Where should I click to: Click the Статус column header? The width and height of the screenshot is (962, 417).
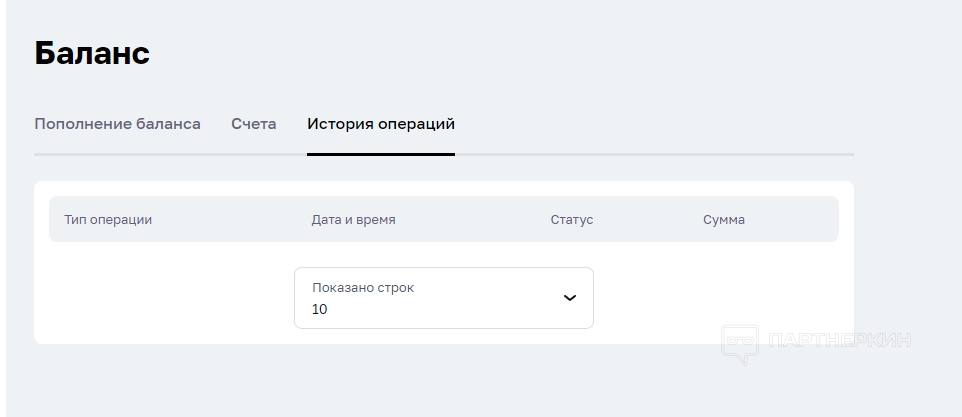click(571, 219)
